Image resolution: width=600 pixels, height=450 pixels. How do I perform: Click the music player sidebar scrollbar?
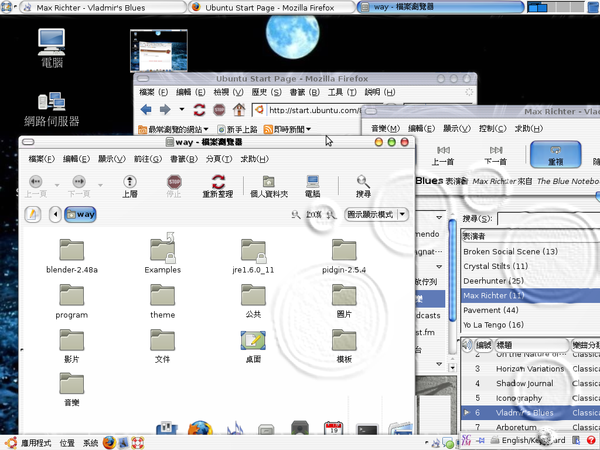point(452,270)
